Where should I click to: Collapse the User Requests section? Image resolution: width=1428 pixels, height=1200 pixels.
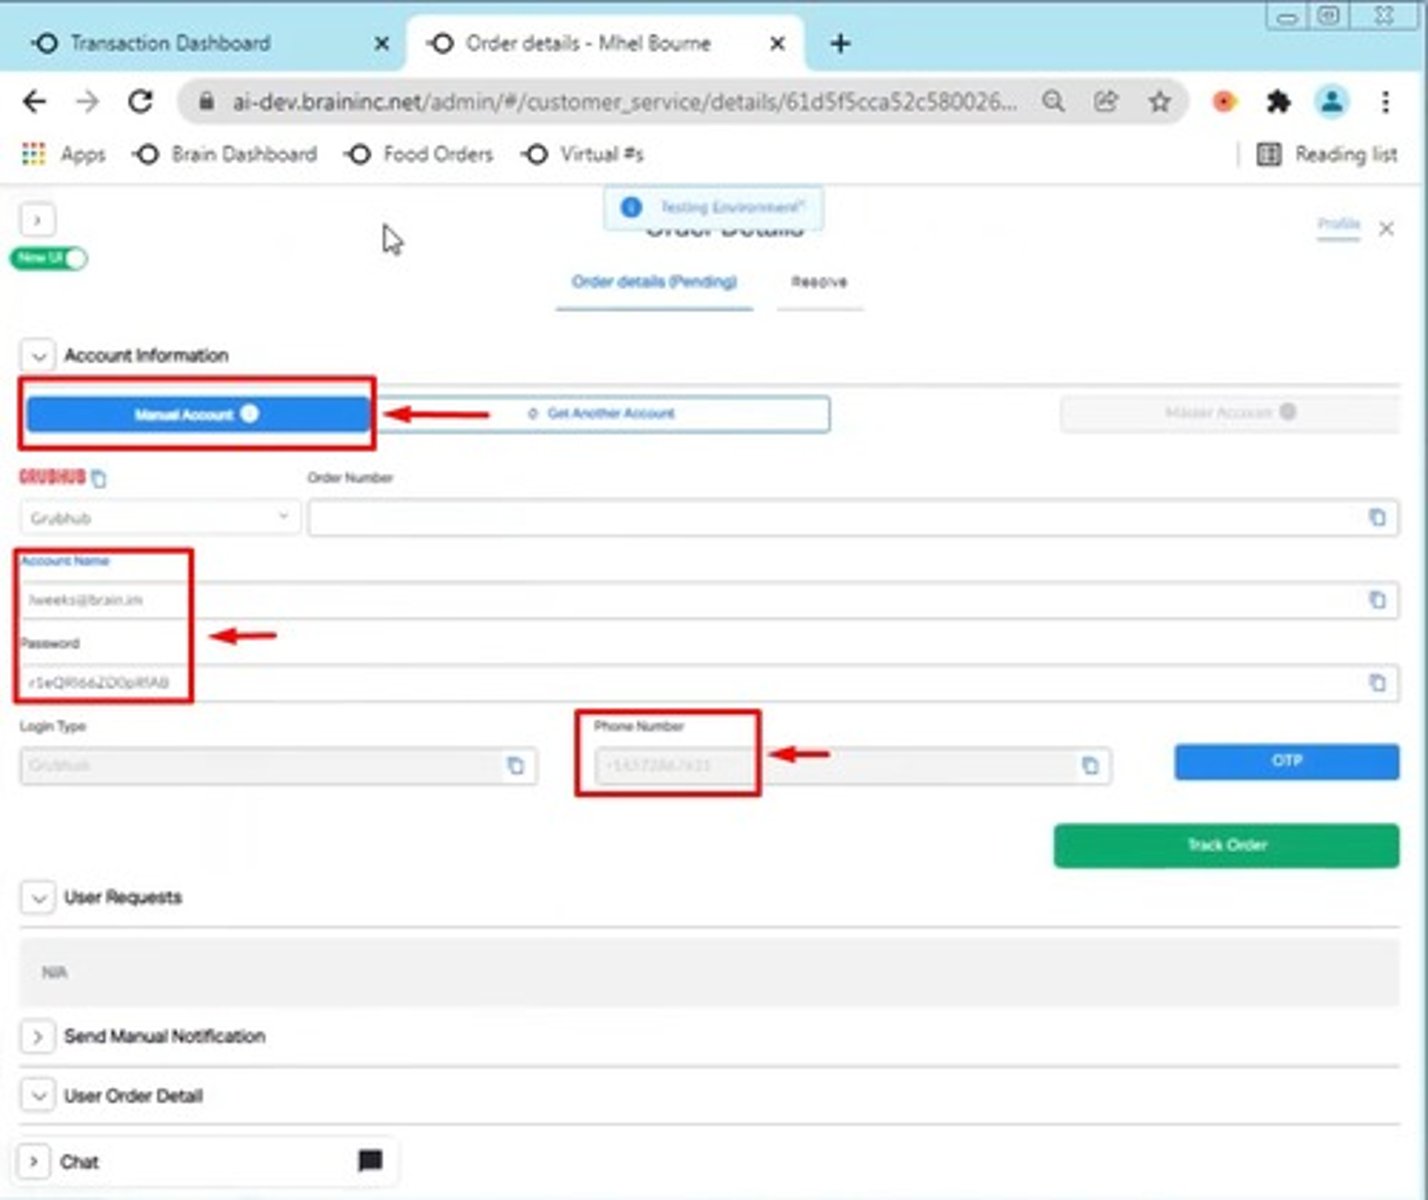tap(37, 897)
